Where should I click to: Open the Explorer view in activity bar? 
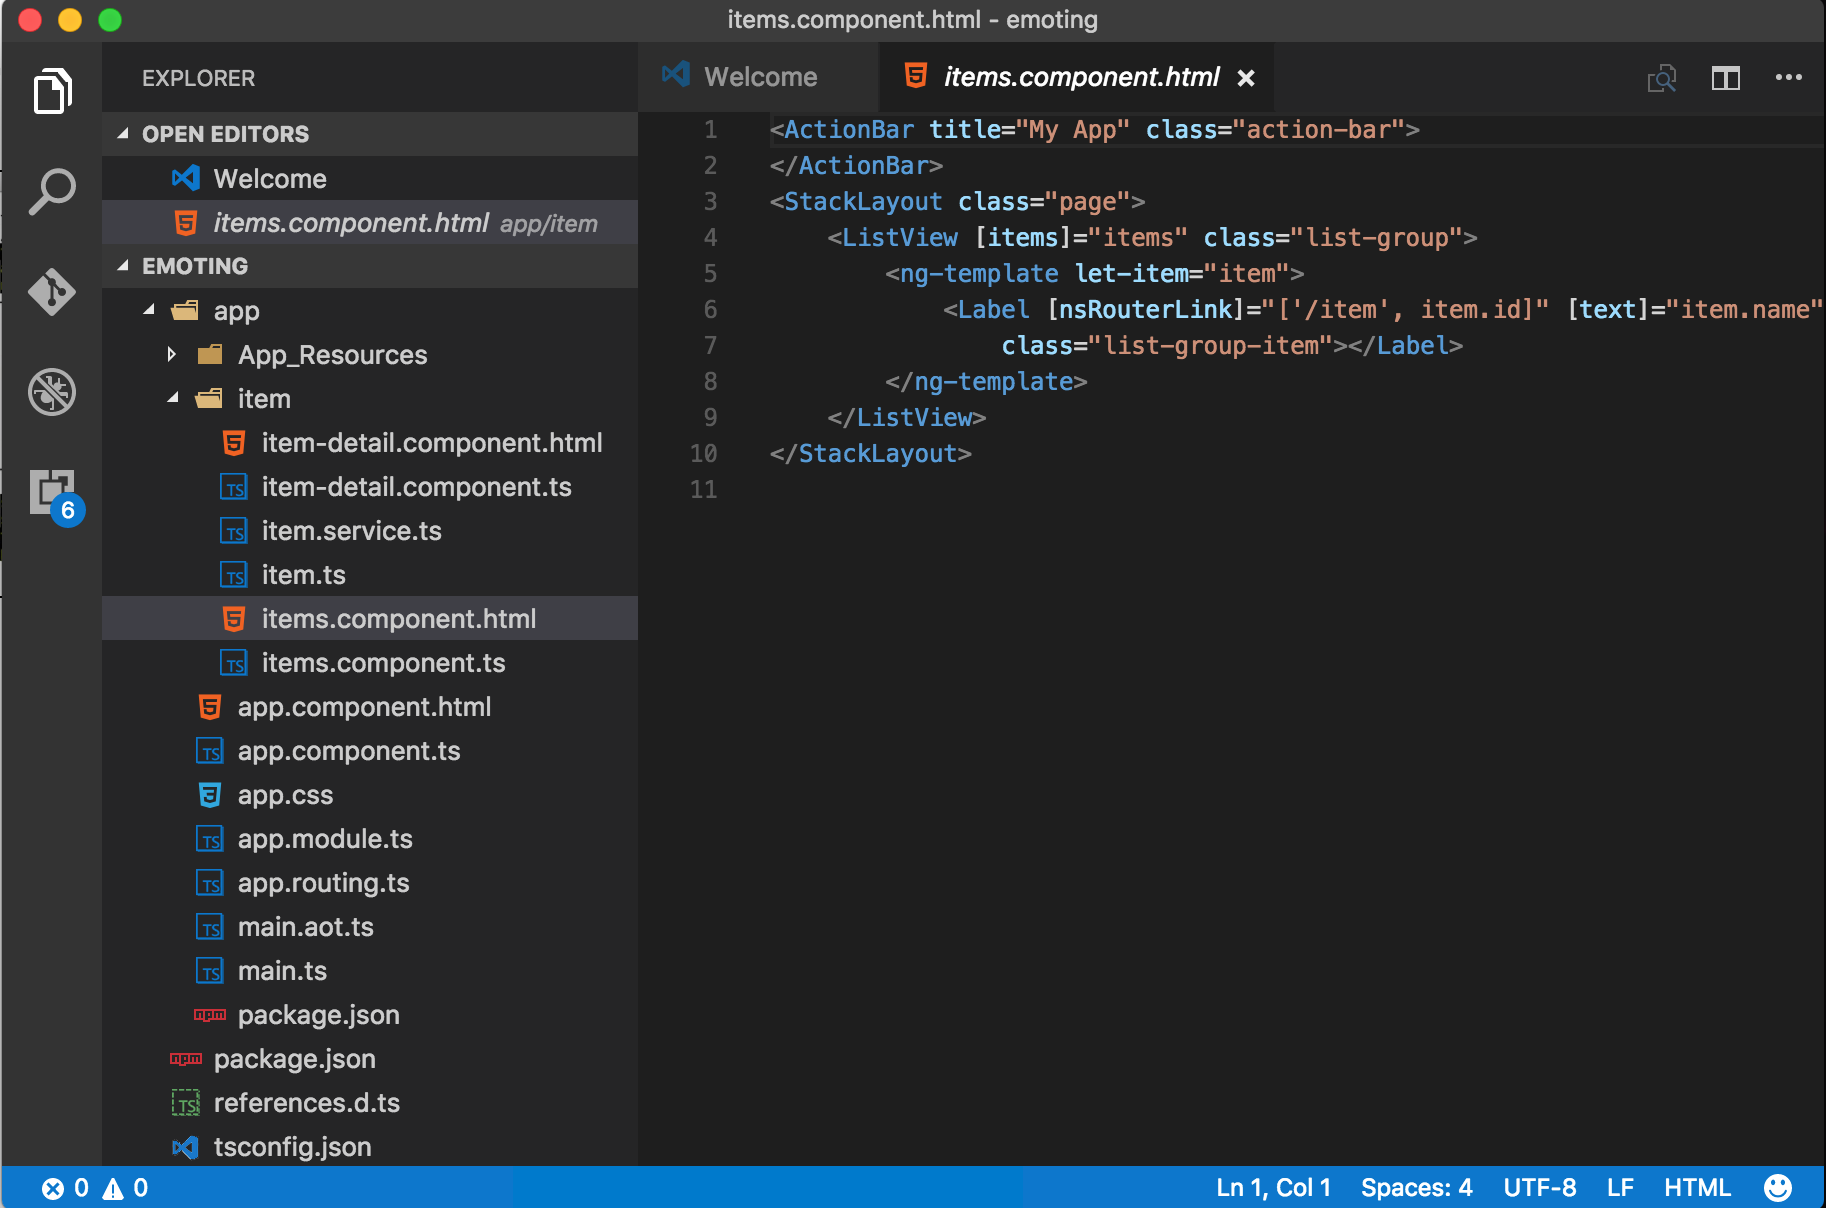tap(52, 92)
